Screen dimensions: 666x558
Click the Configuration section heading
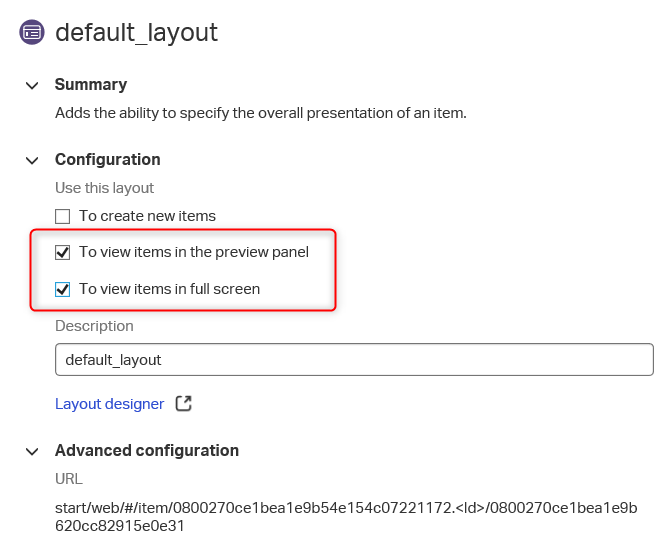[107, 160]
